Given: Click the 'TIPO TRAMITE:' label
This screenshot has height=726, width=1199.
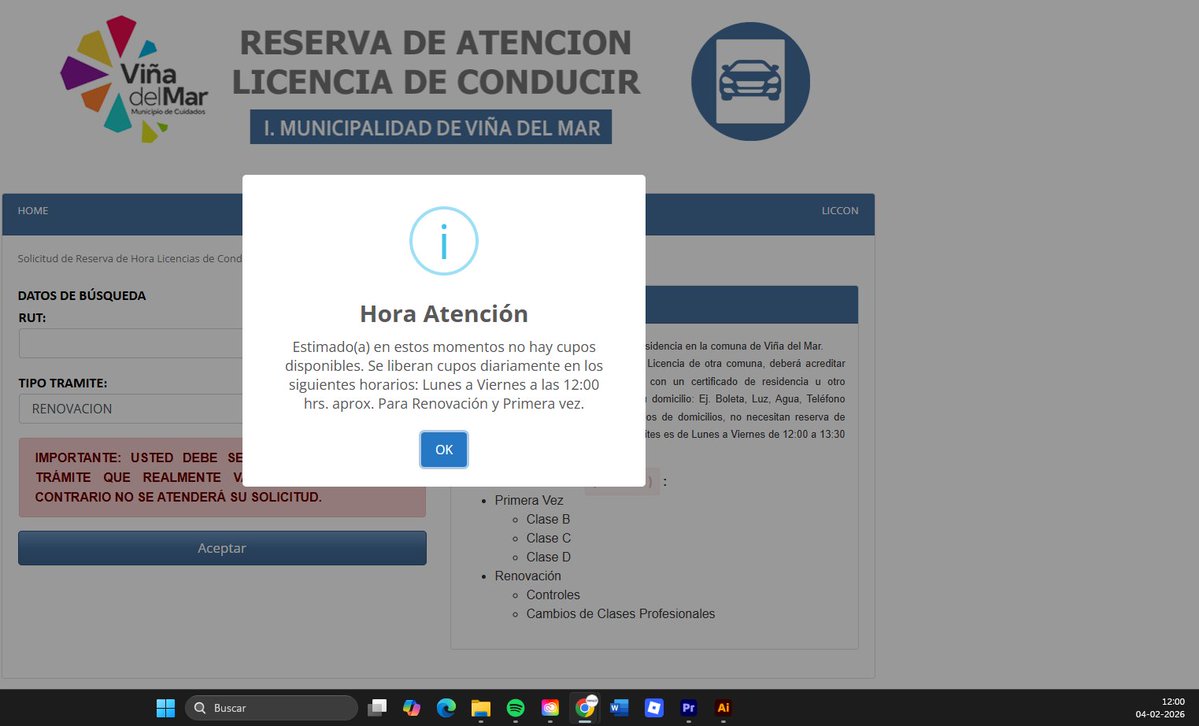Looking at the screenshot, I should 63,383.
